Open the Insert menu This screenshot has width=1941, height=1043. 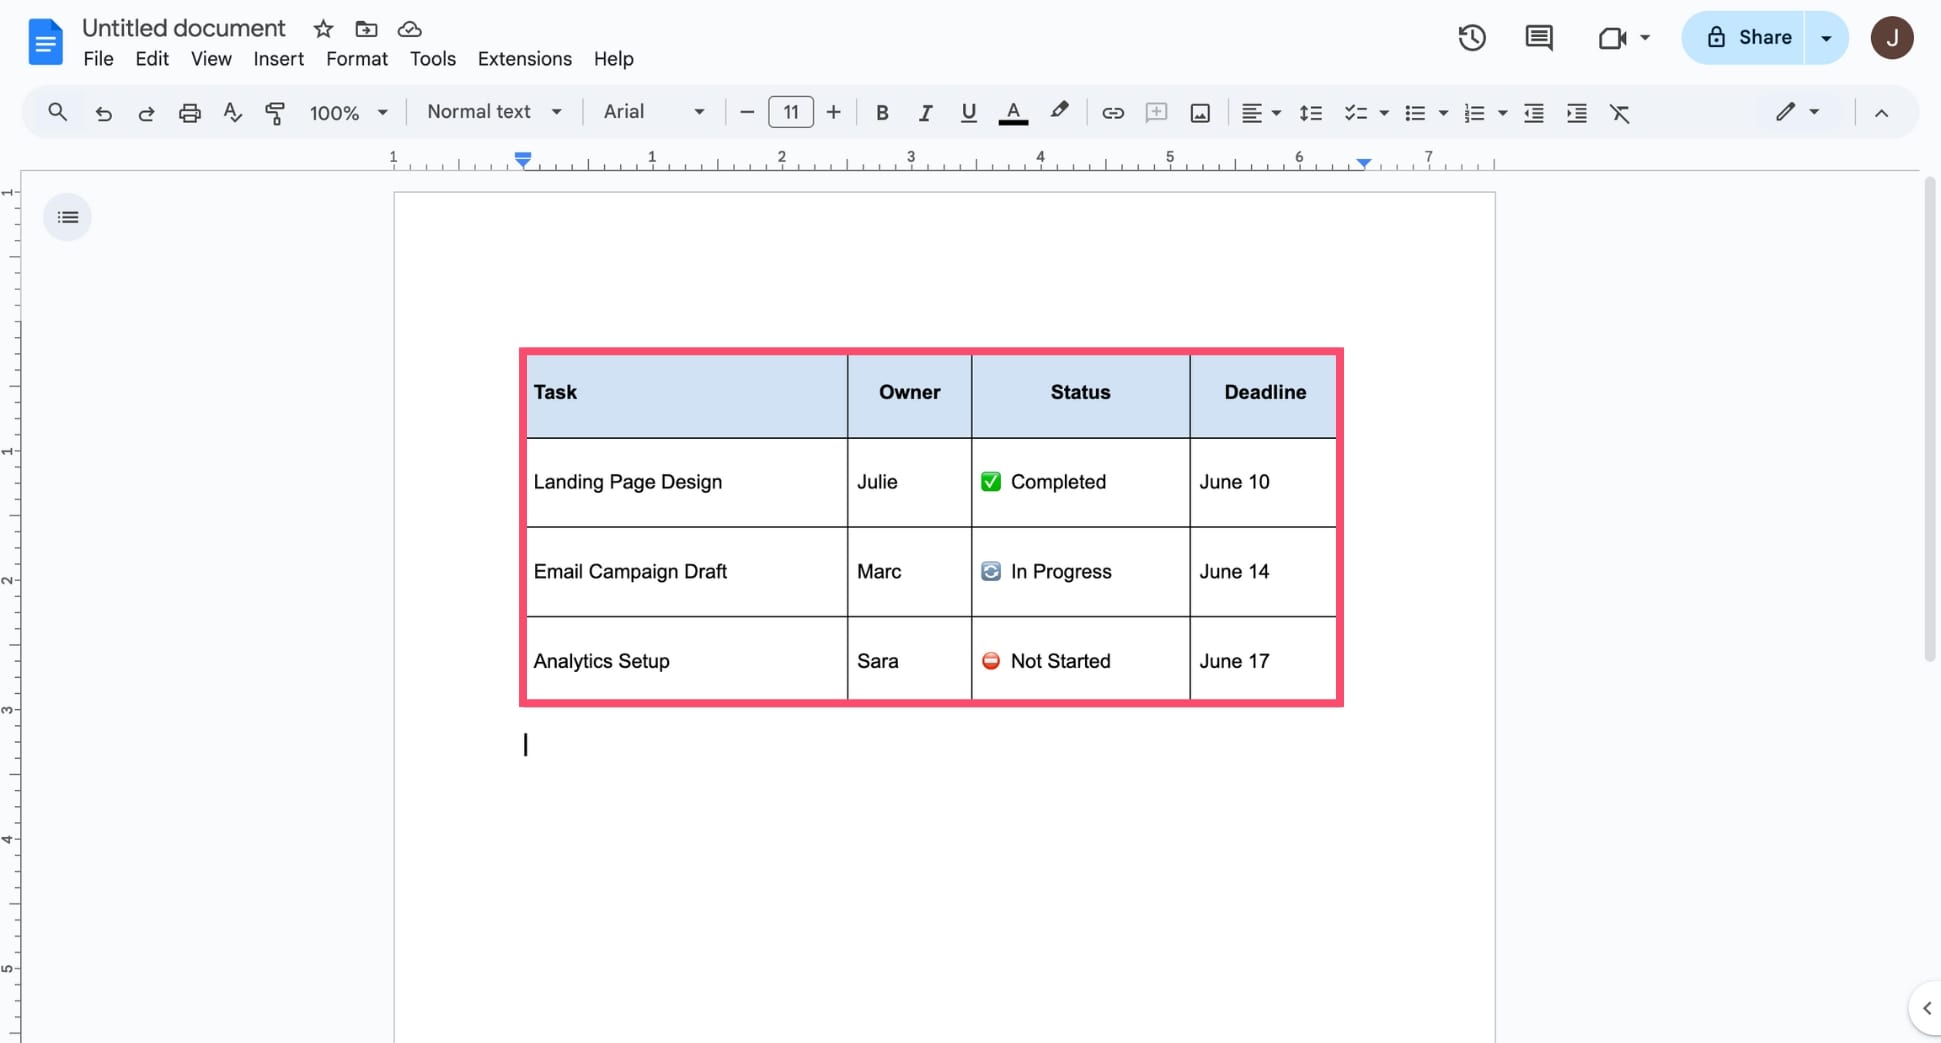(x=278, y=59)
